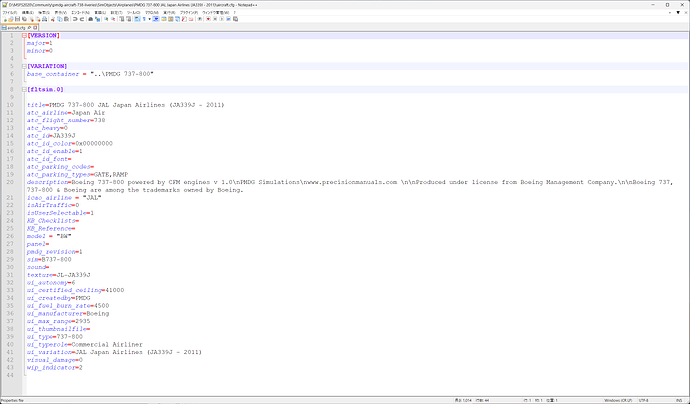The width and height of the screenshot is (690, 404).
Task: Toggle synchronized vertical scrolling
Action: 121,19
